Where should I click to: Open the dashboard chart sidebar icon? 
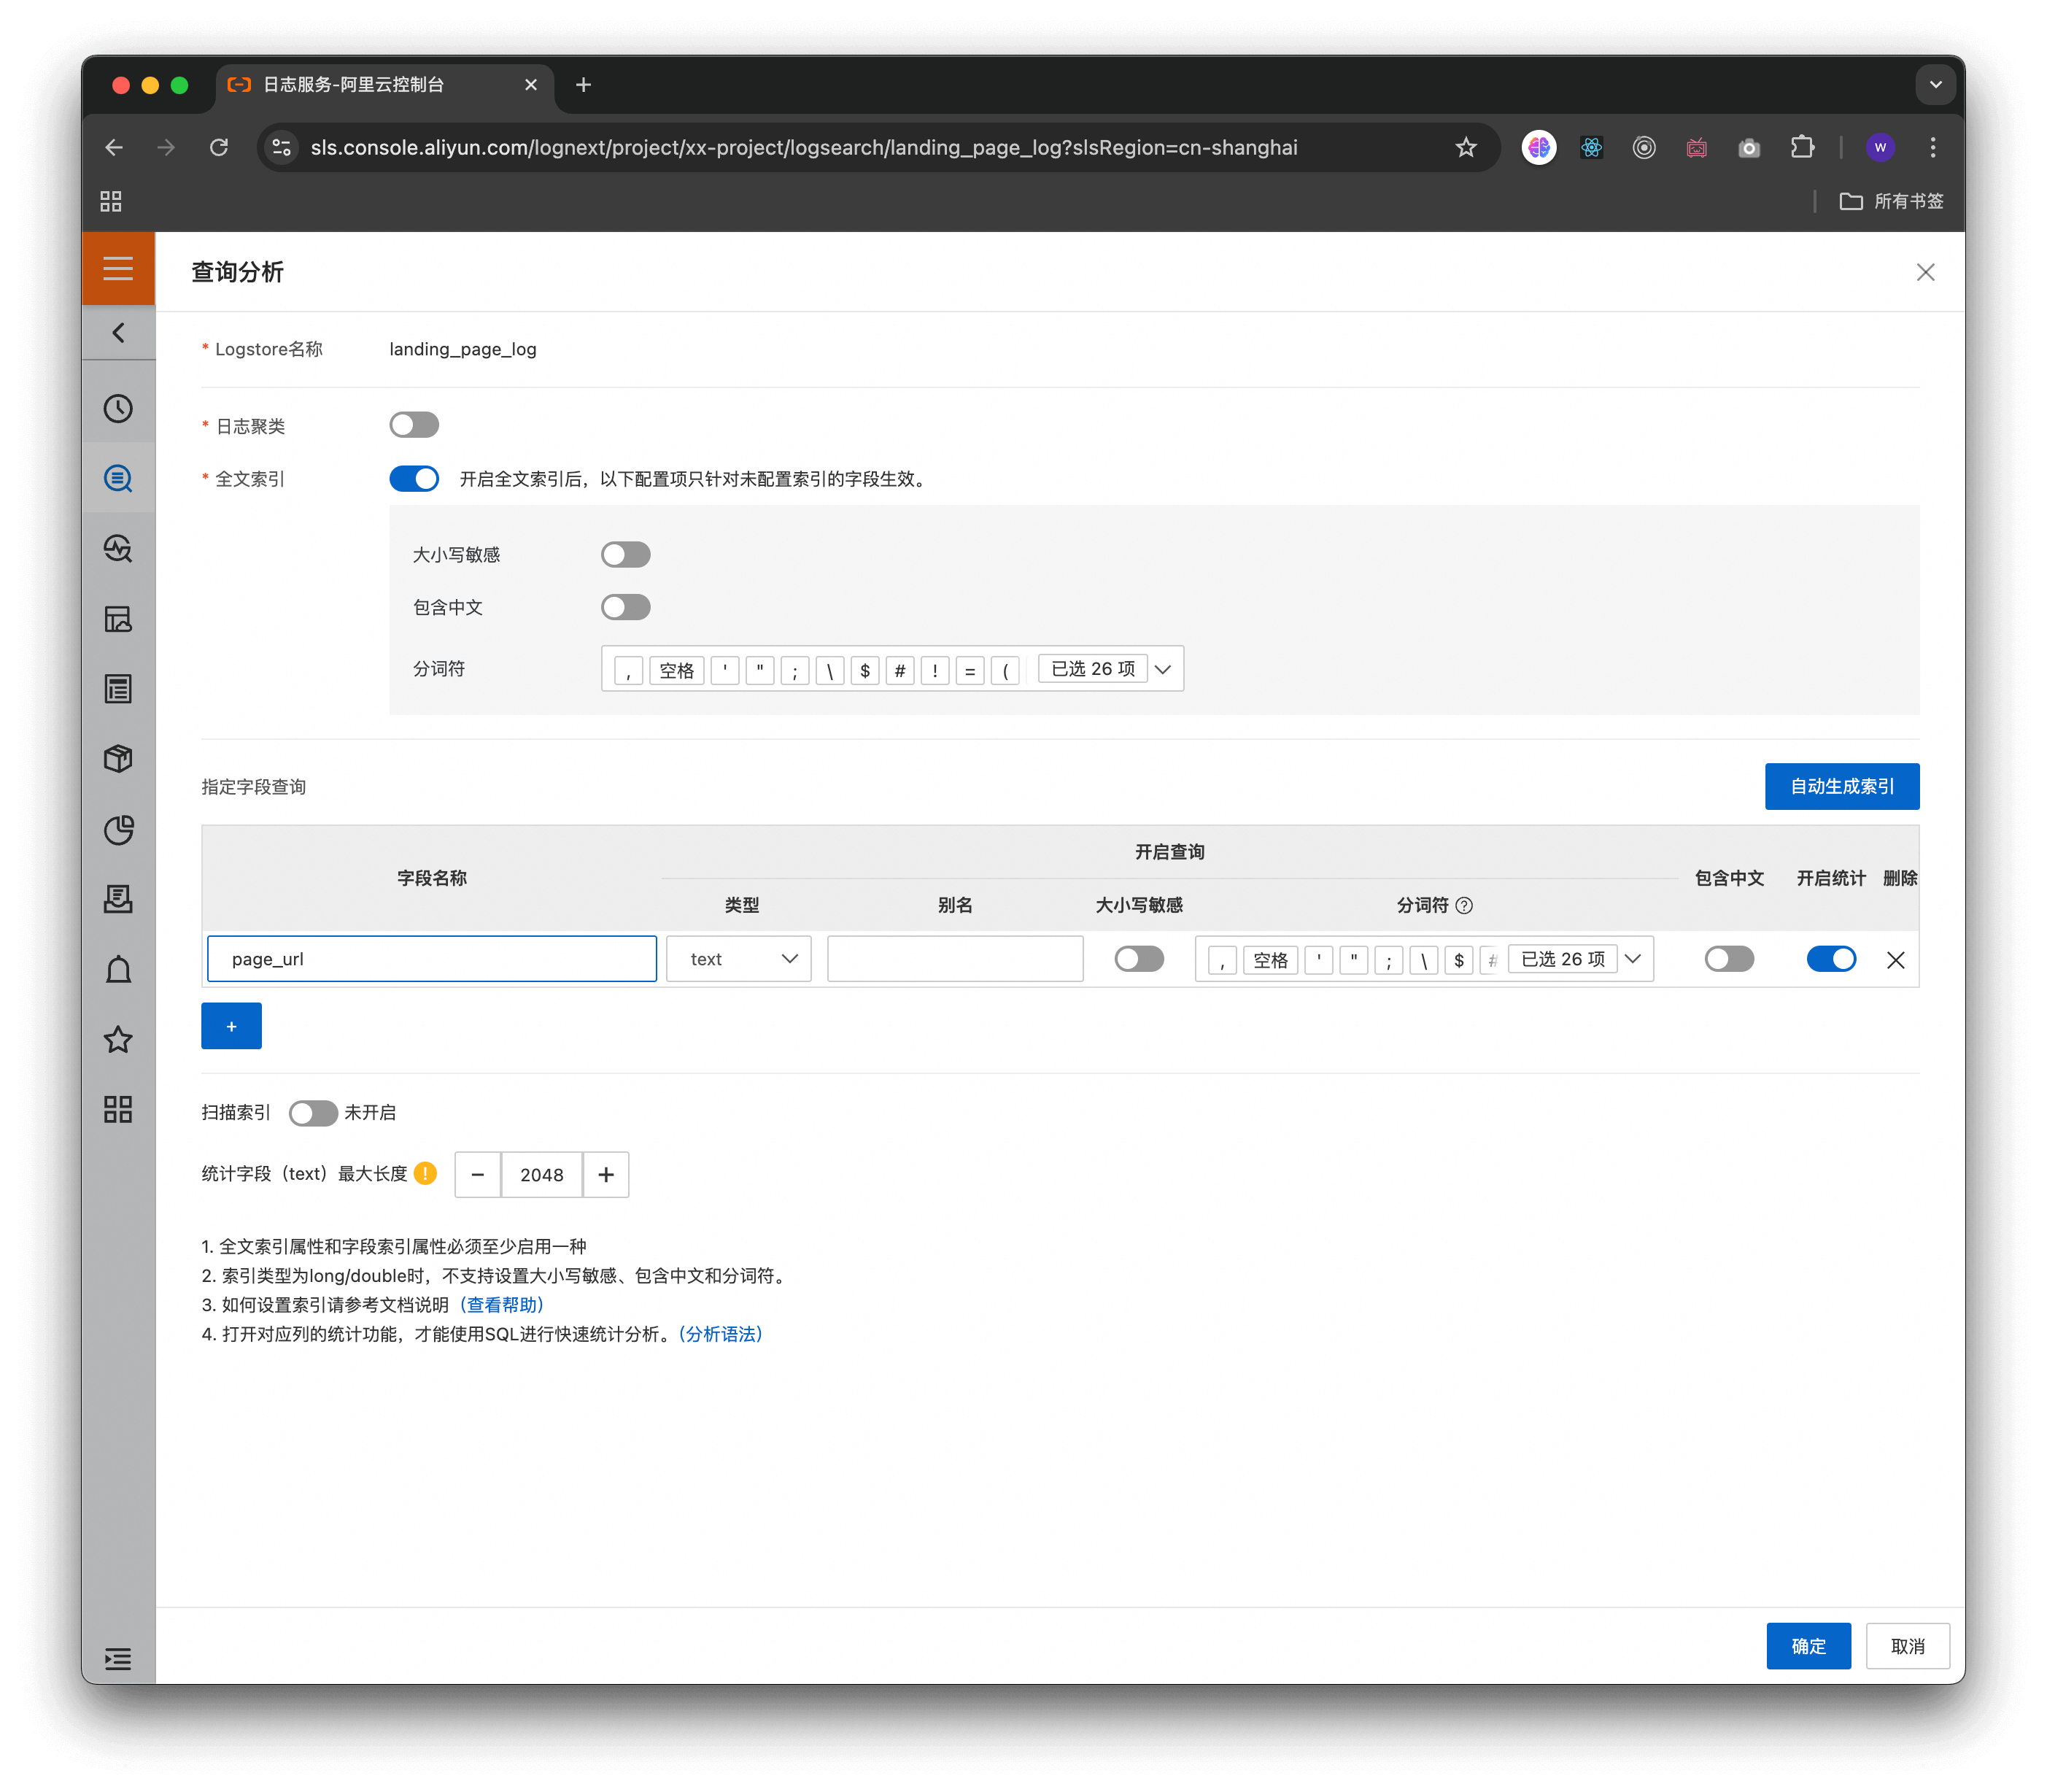coord(118,619)
